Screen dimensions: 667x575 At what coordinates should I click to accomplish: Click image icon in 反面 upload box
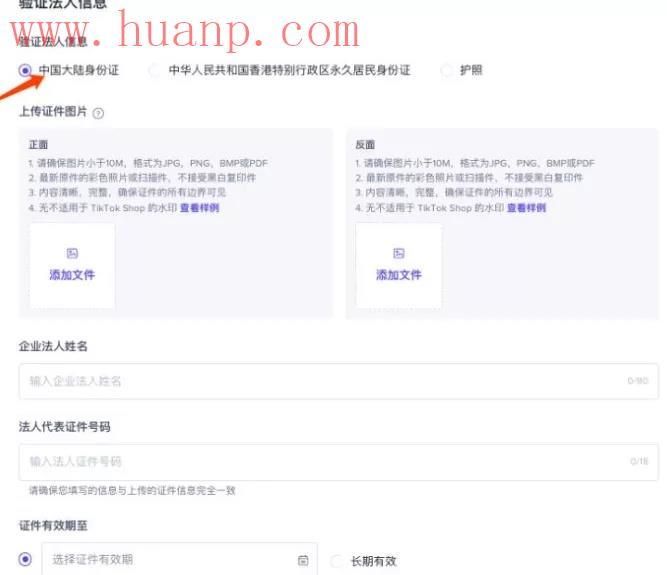click(399, 253)
